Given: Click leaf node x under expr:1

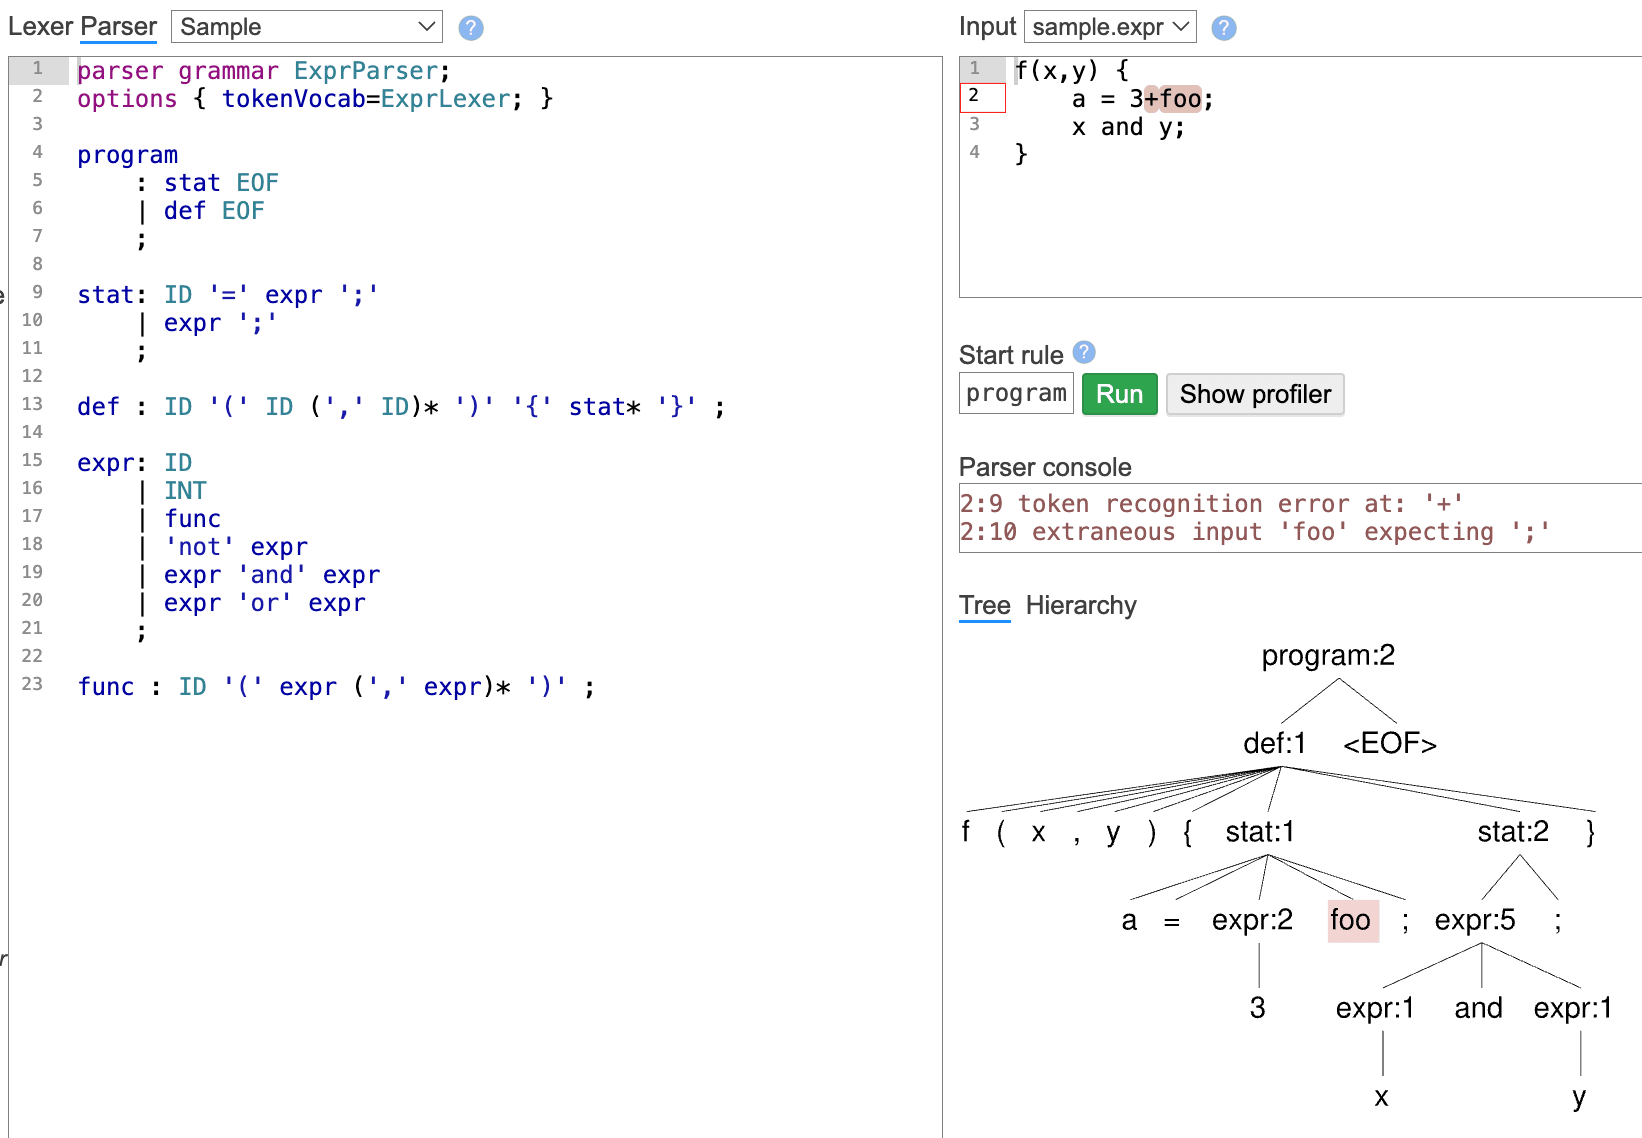Looking at the screenshot, I should 1381,1097.
